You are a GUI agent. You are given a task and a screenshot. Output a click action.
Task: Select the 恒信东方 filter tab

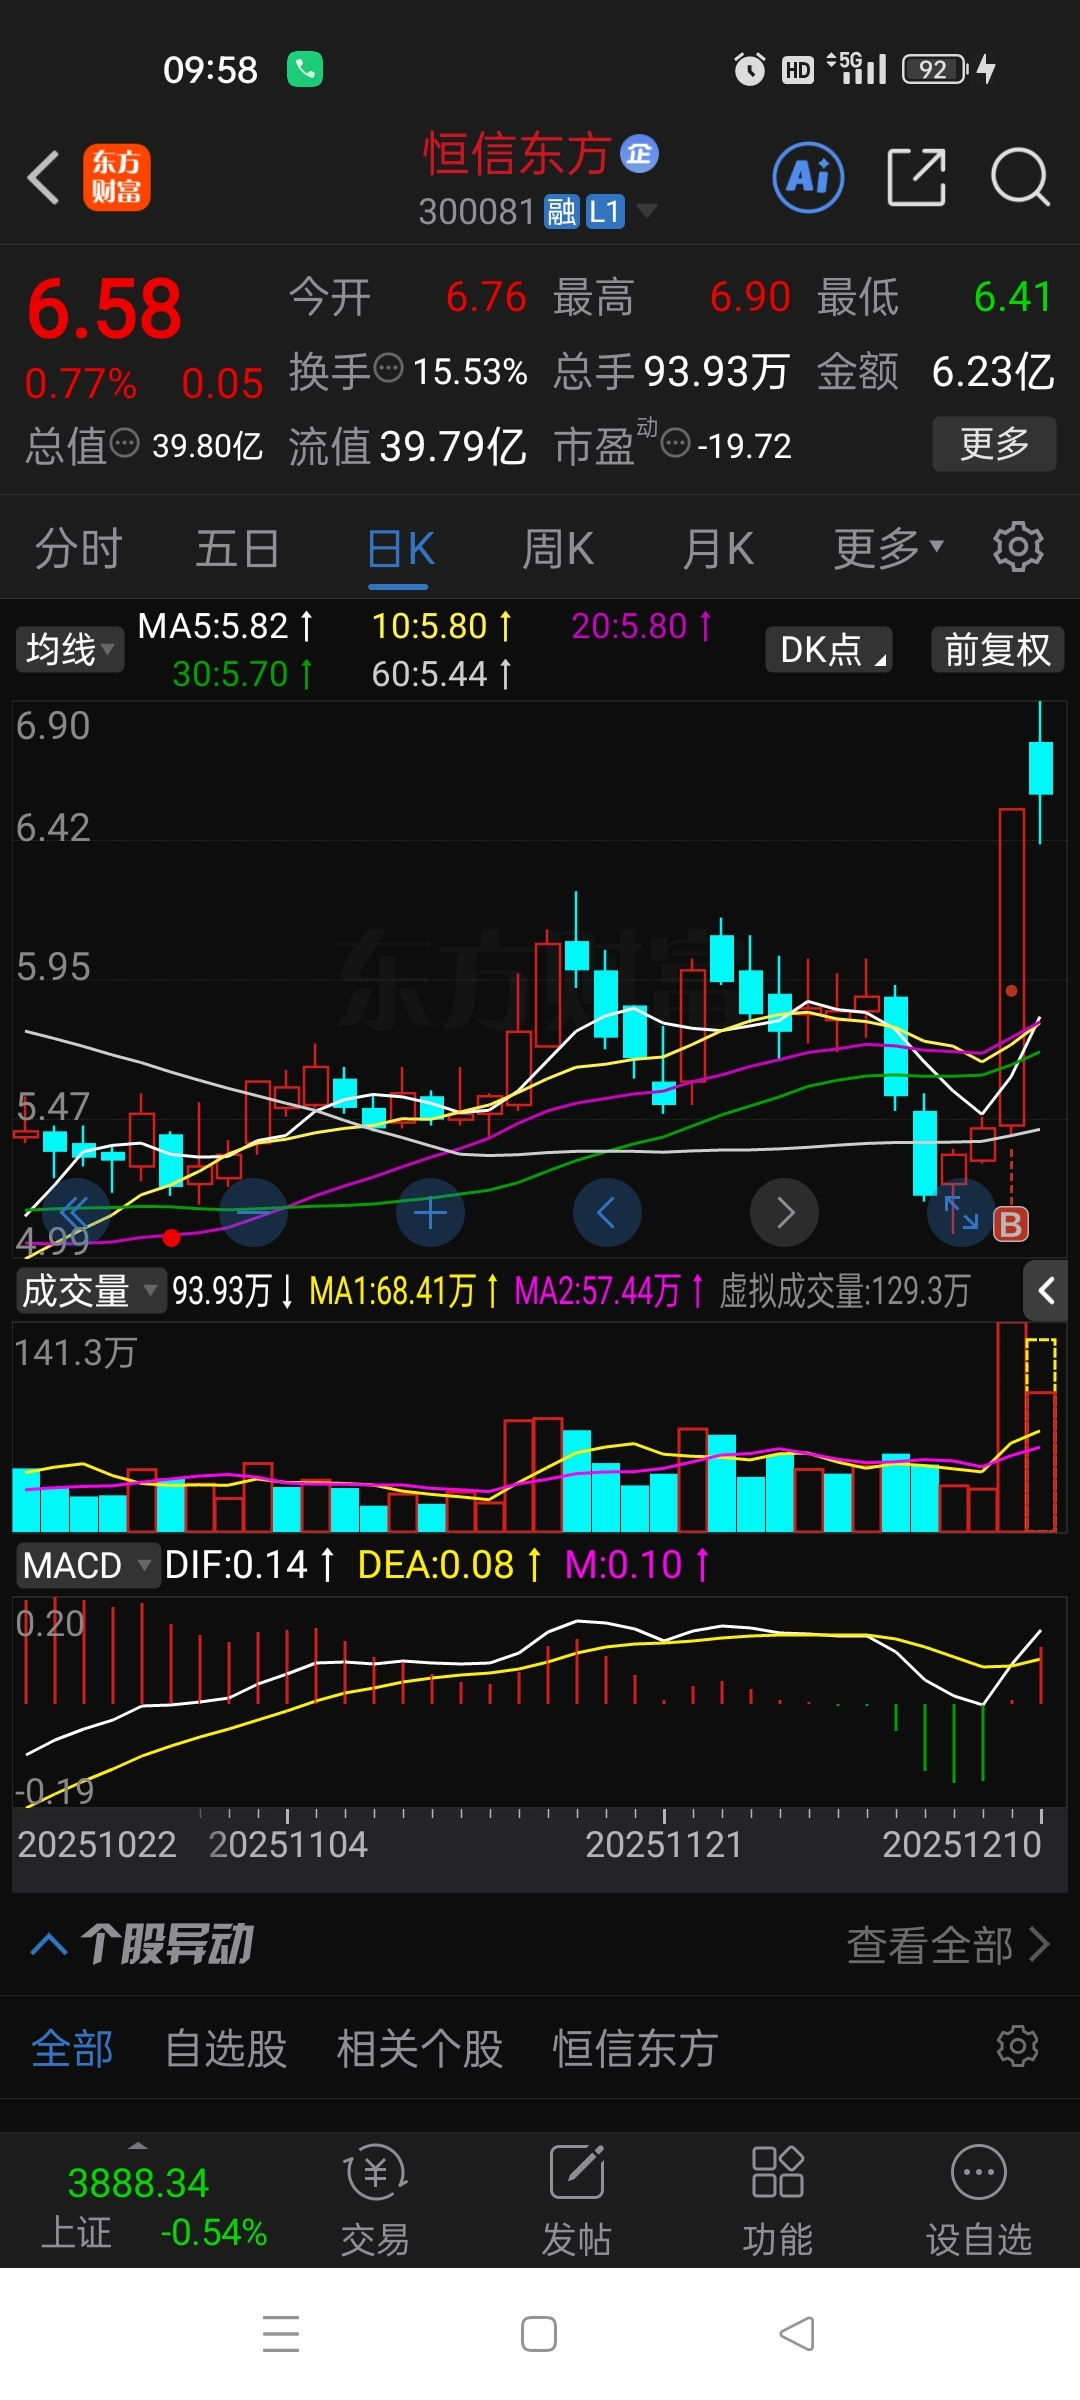pyautogui.click(x=636, y=2049)
